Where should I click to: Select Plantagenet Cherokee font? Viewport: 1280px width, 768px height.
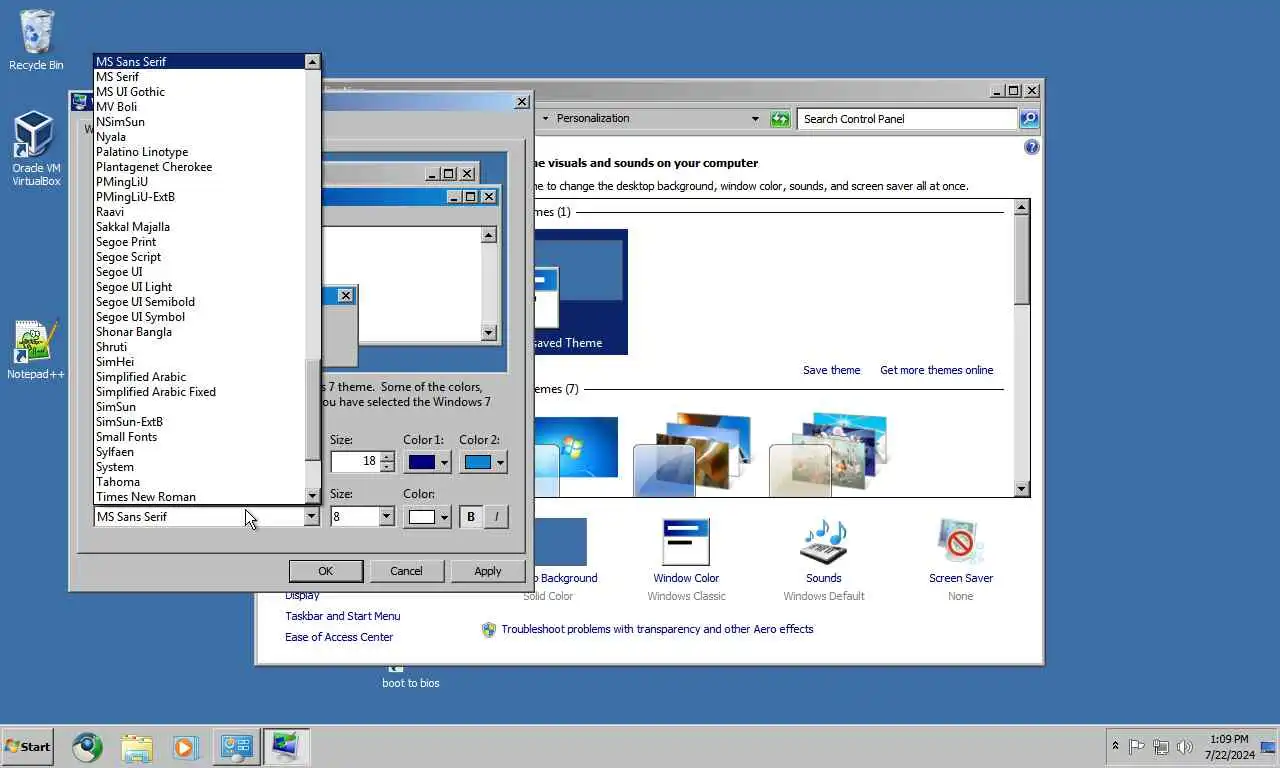point(199,167)
